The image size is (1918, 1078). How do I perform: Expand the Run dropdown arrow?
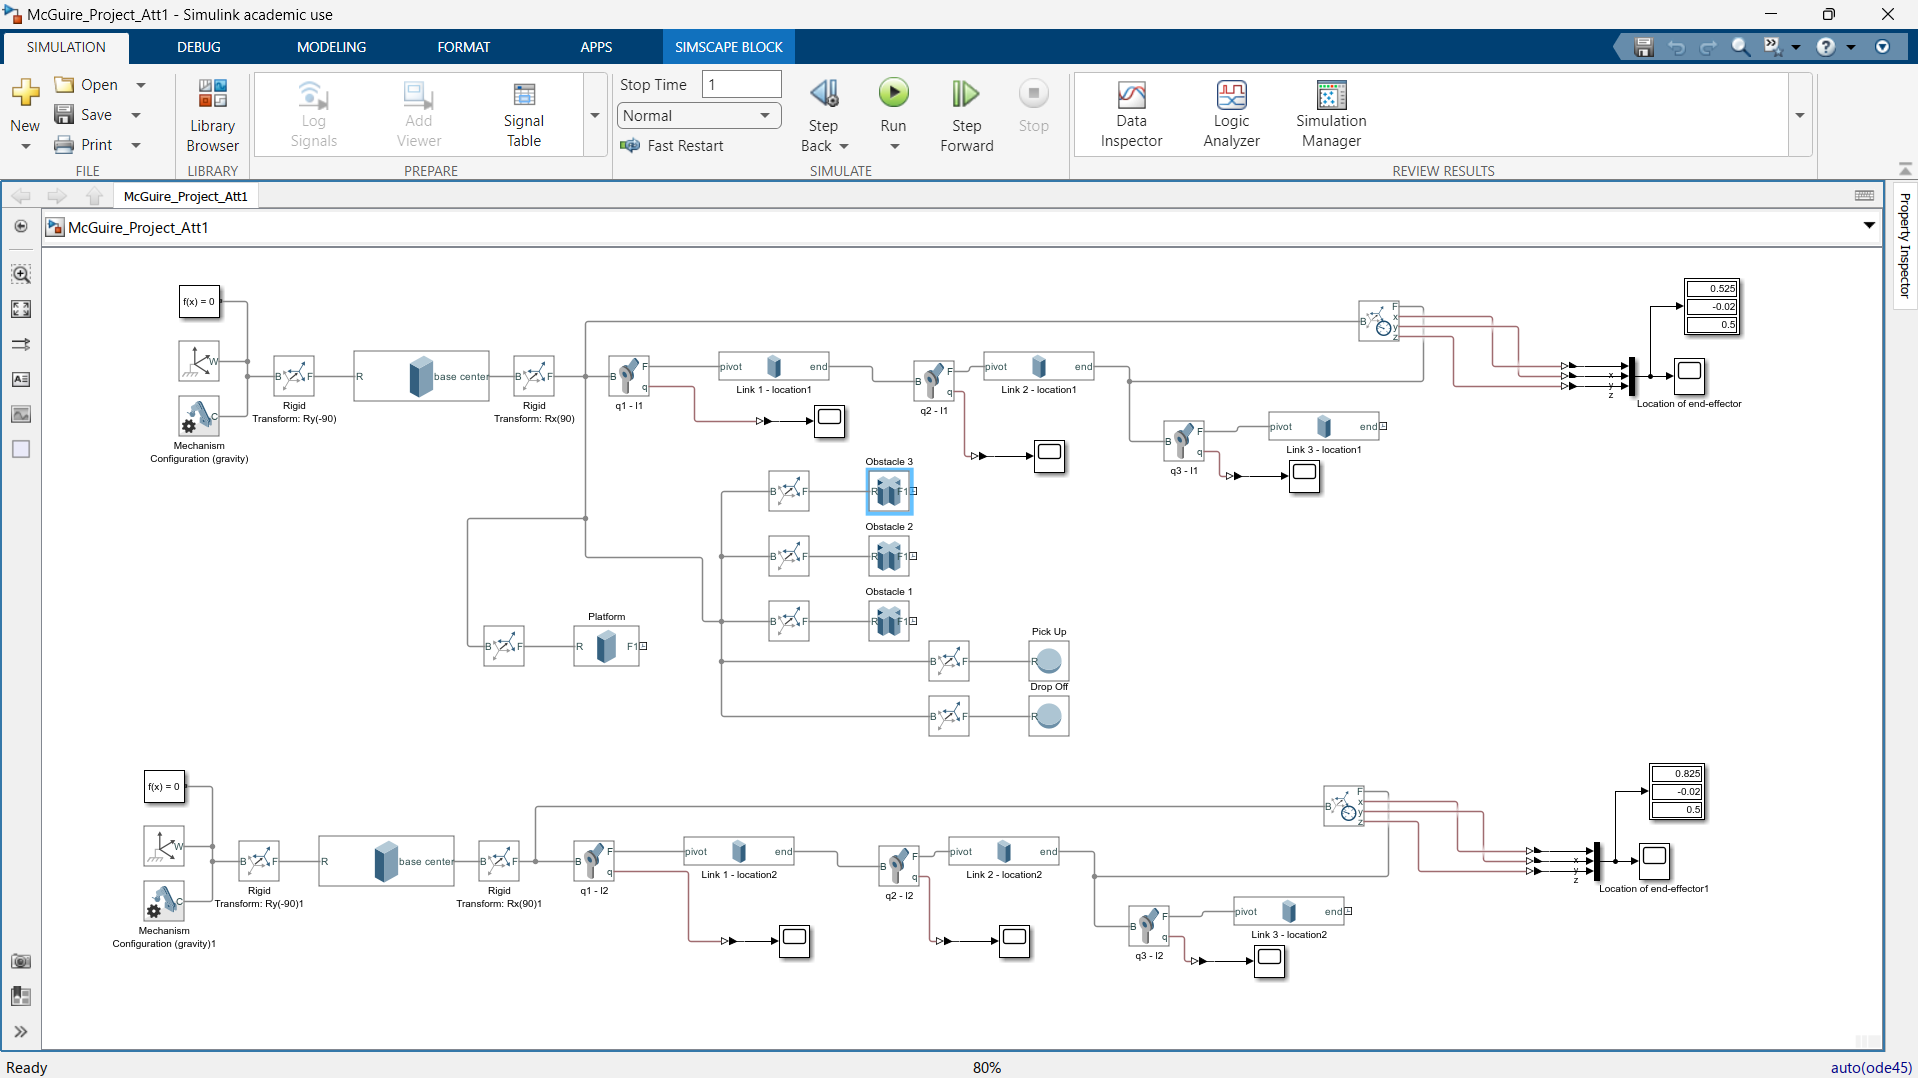pos(894,147)
